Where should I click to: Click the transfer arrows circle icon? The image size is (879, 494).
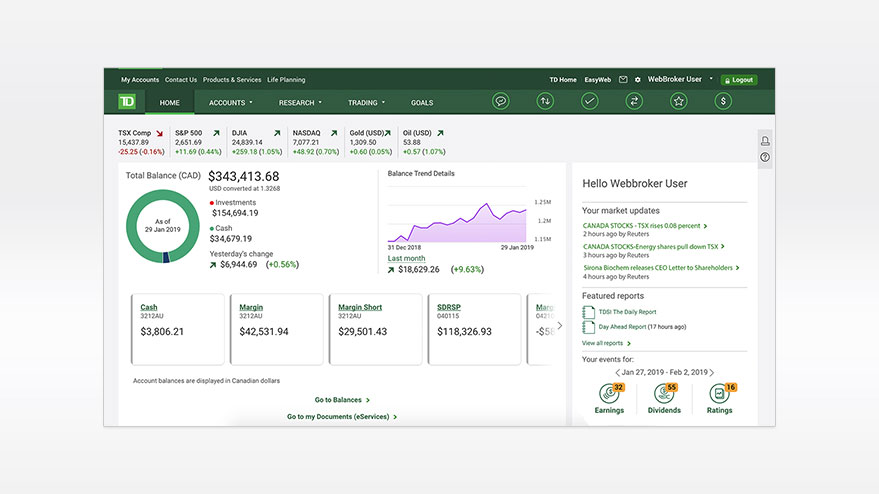634,101
